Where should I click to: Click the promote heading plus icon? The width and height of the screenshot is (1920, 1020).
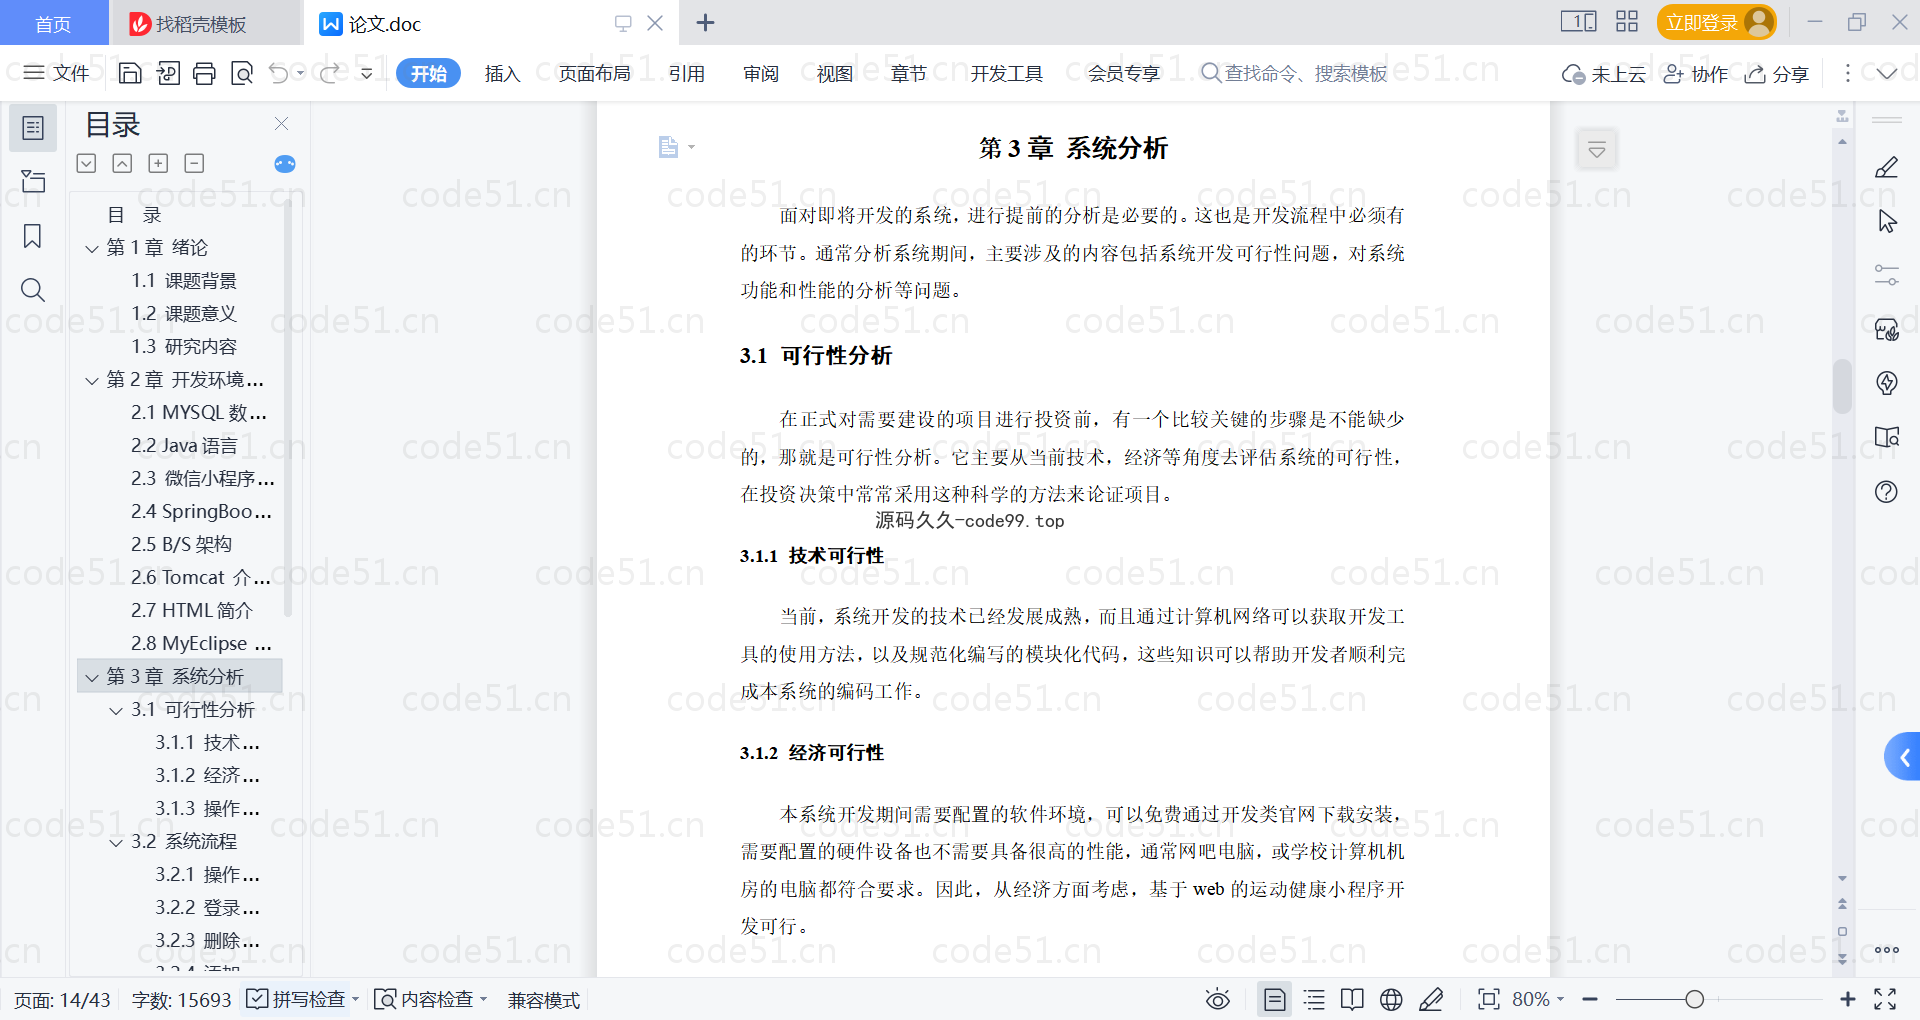coord(158,163)
